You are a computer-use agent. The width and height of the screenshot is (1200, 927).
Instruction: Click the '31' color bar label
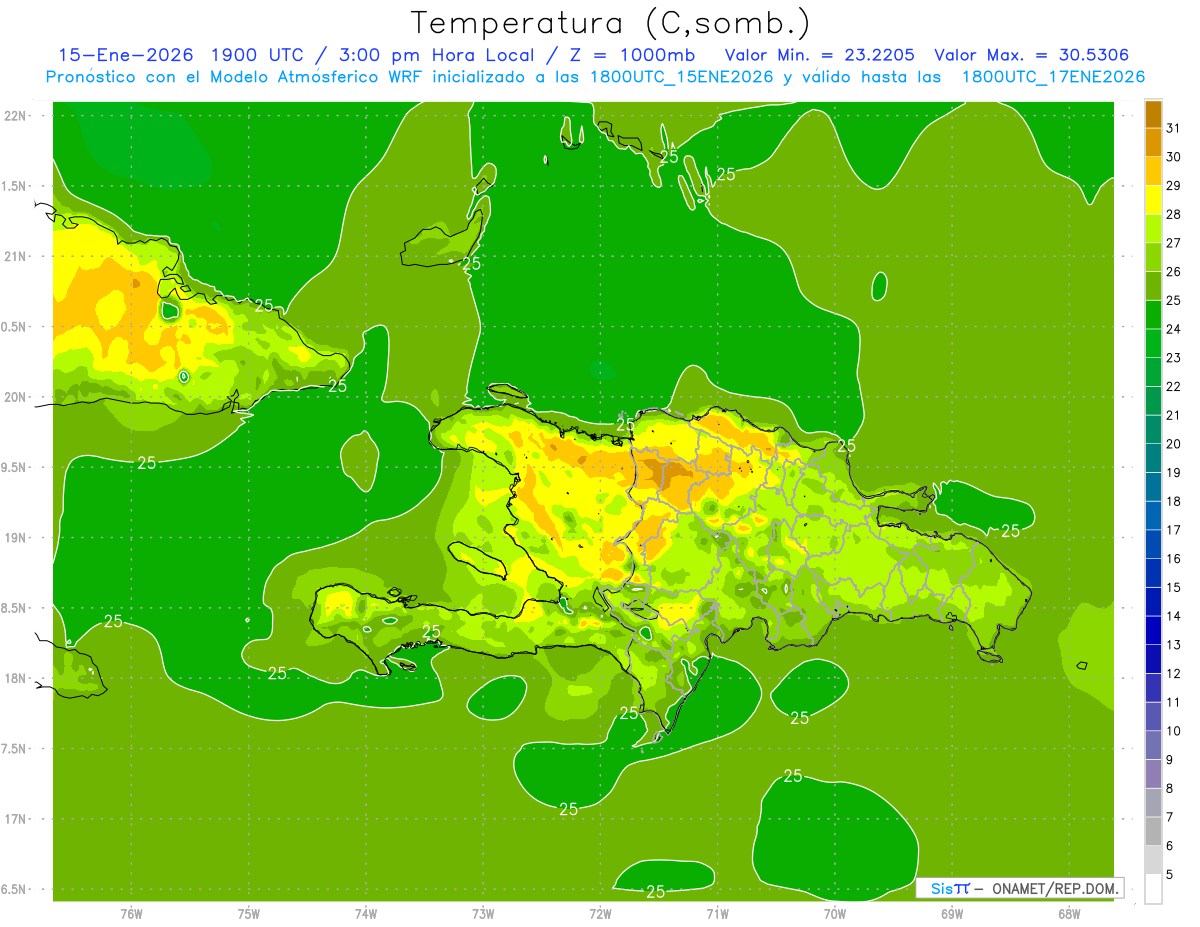pyautogui.click(x=1174, y=128)
